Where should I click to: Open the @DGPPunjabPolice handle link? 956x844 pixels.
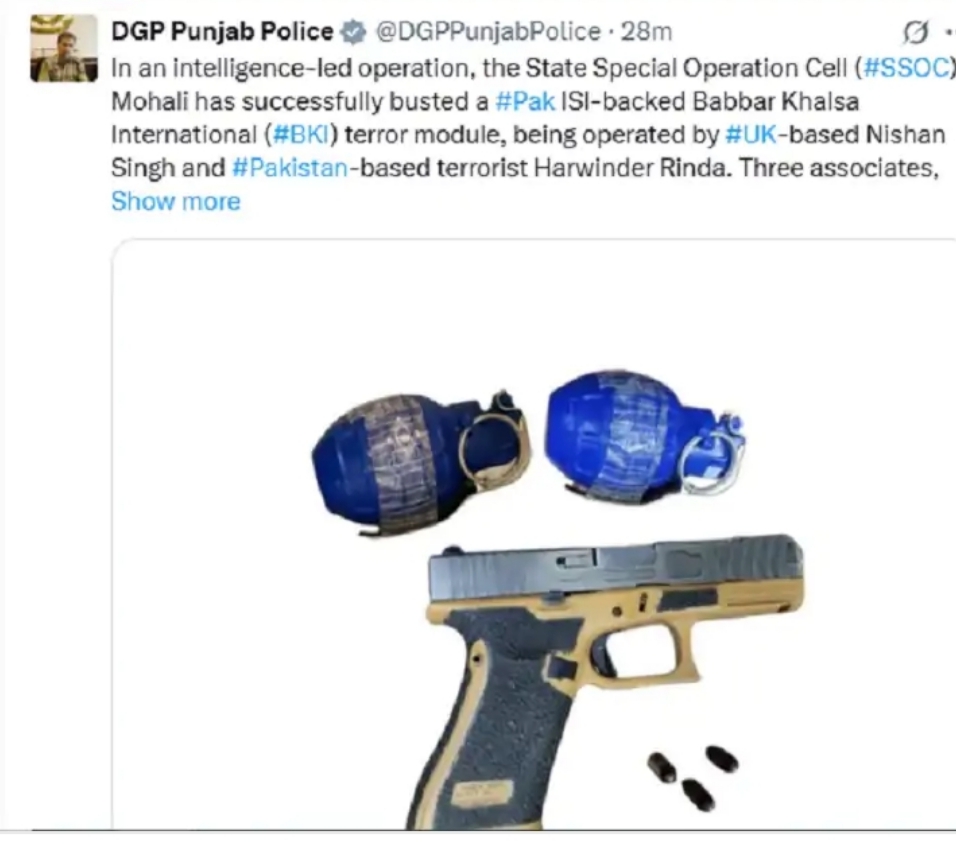coord(488,32)
